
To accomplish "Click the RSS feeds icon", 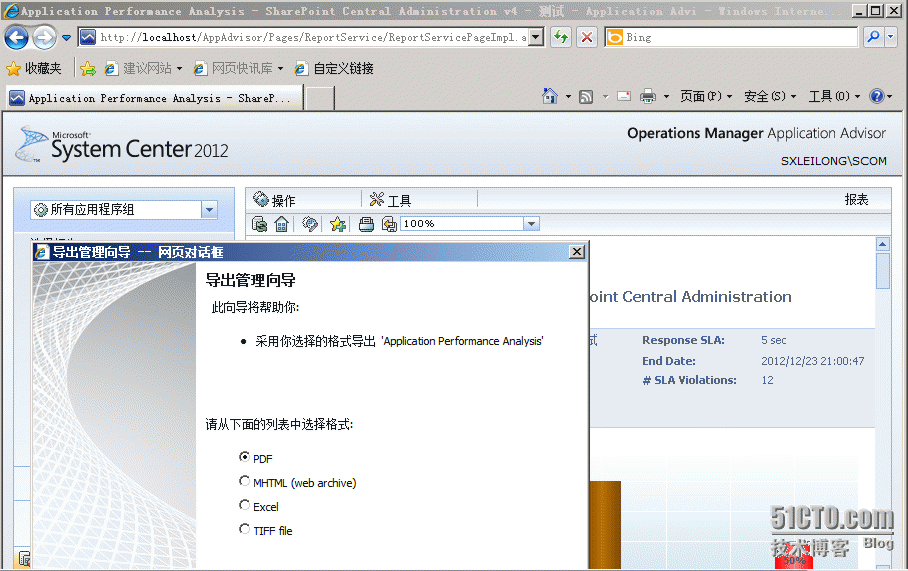I will 586,97.
